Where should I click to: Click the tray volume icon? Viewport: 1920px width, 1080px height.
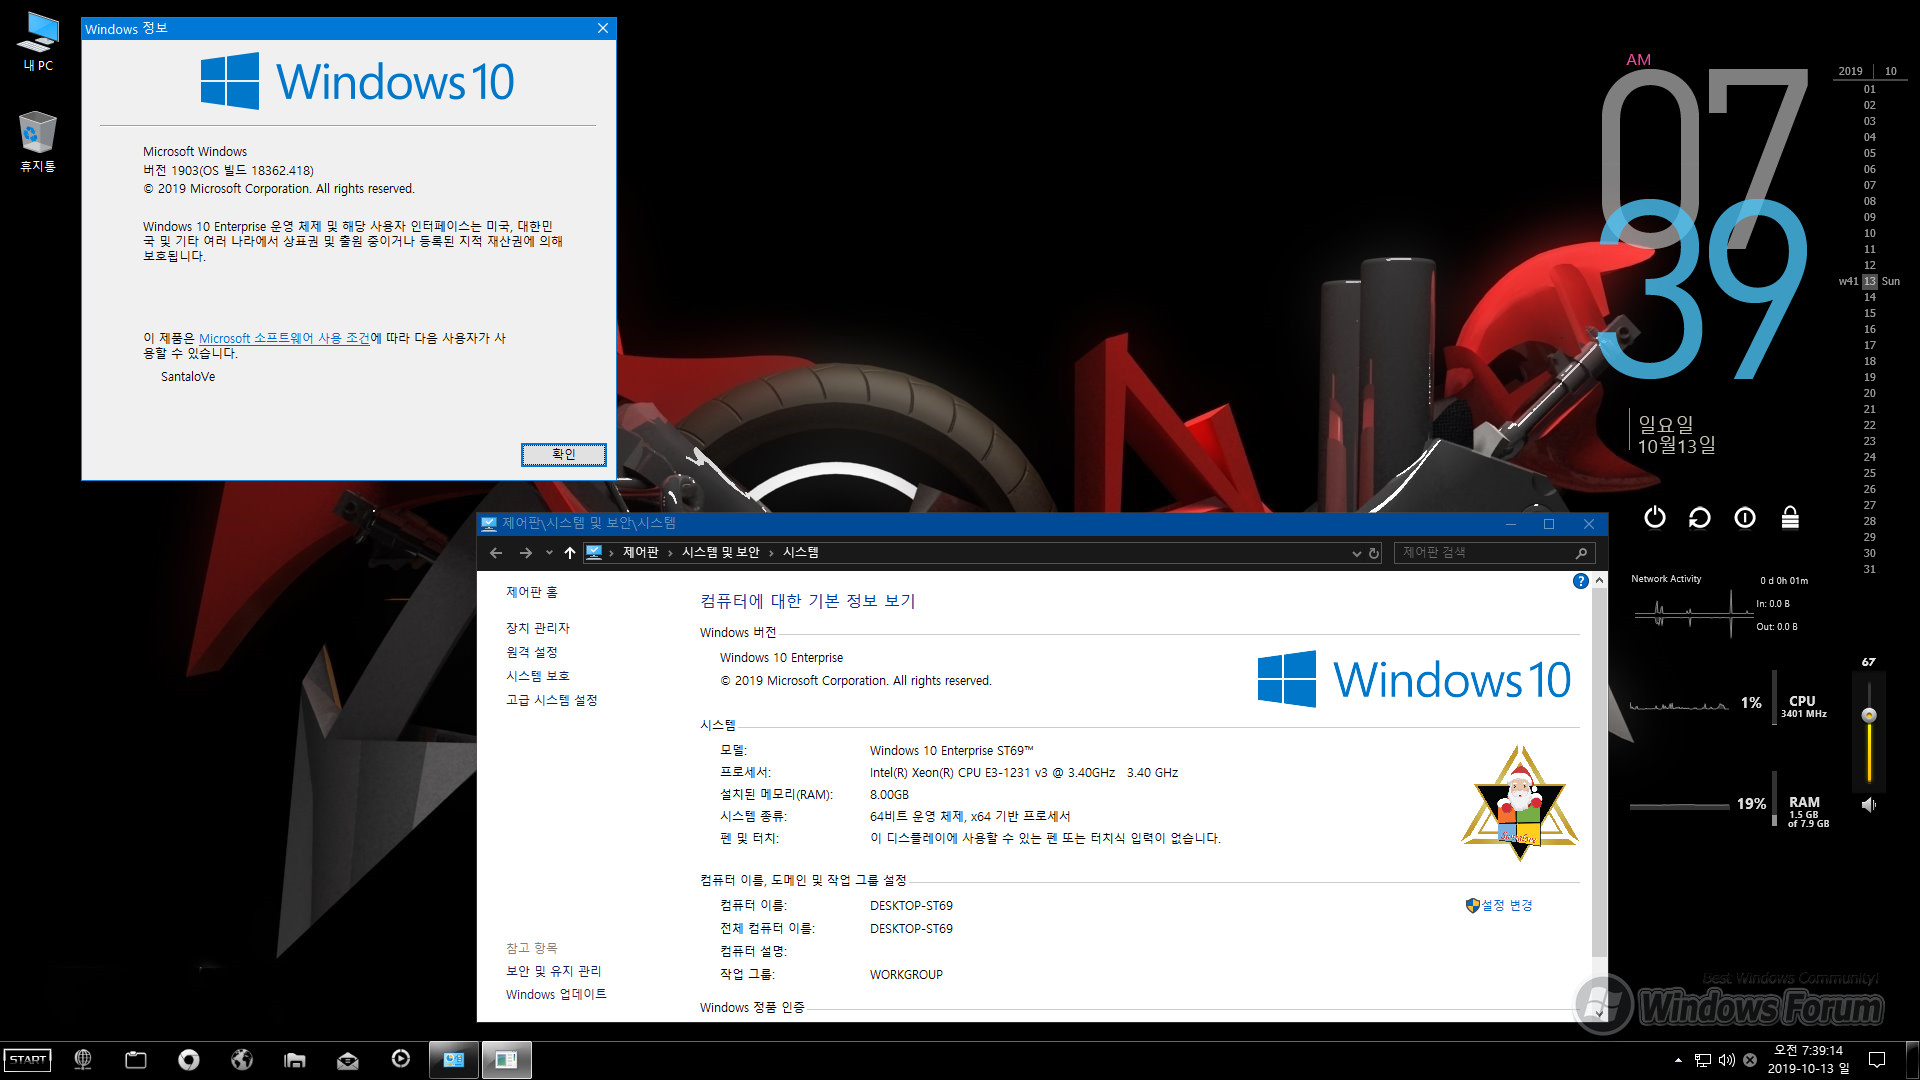[1726, 1060]
